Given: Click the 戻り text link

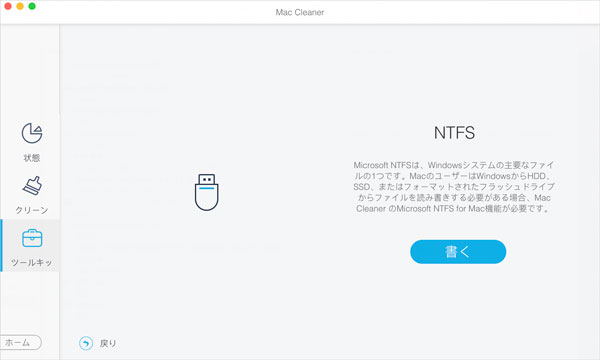Looking at the screenshot, I should [x=108, y=343].
